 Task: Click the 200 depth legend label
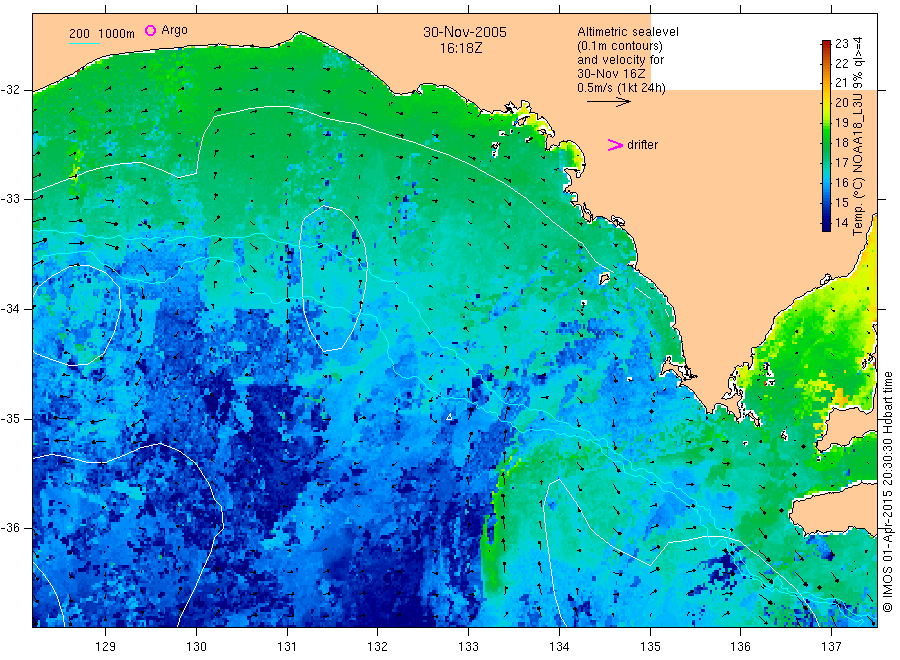[x=79, y=34]
